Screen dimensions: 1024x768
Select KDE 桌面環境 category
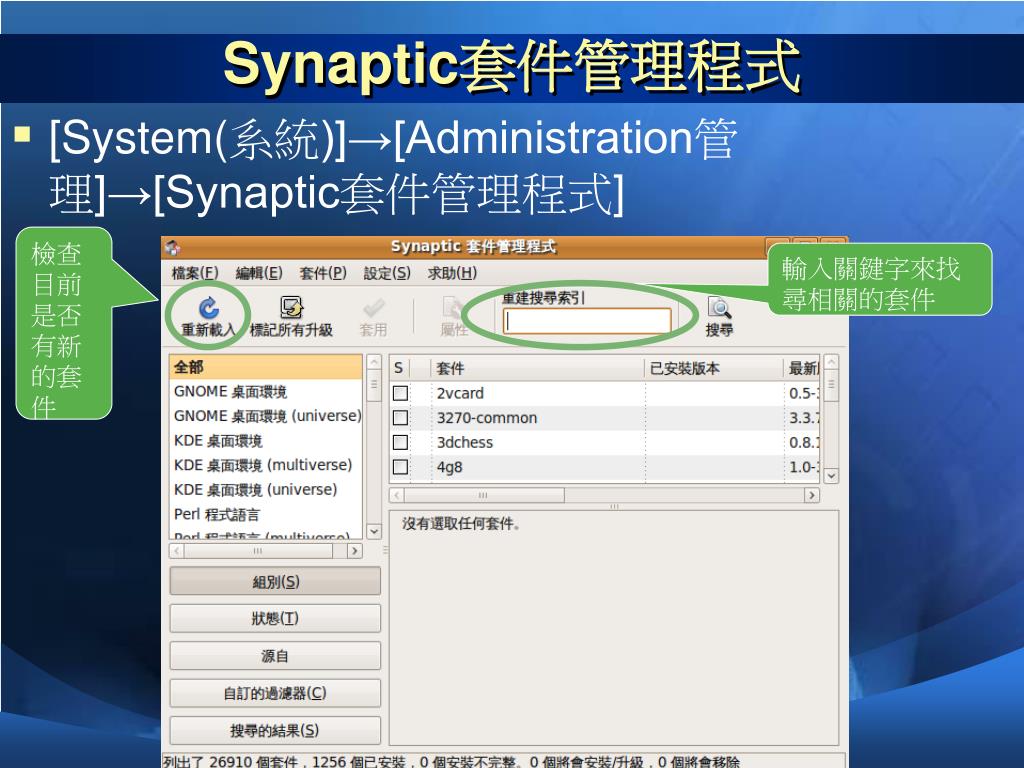click(x=266, y=441)
